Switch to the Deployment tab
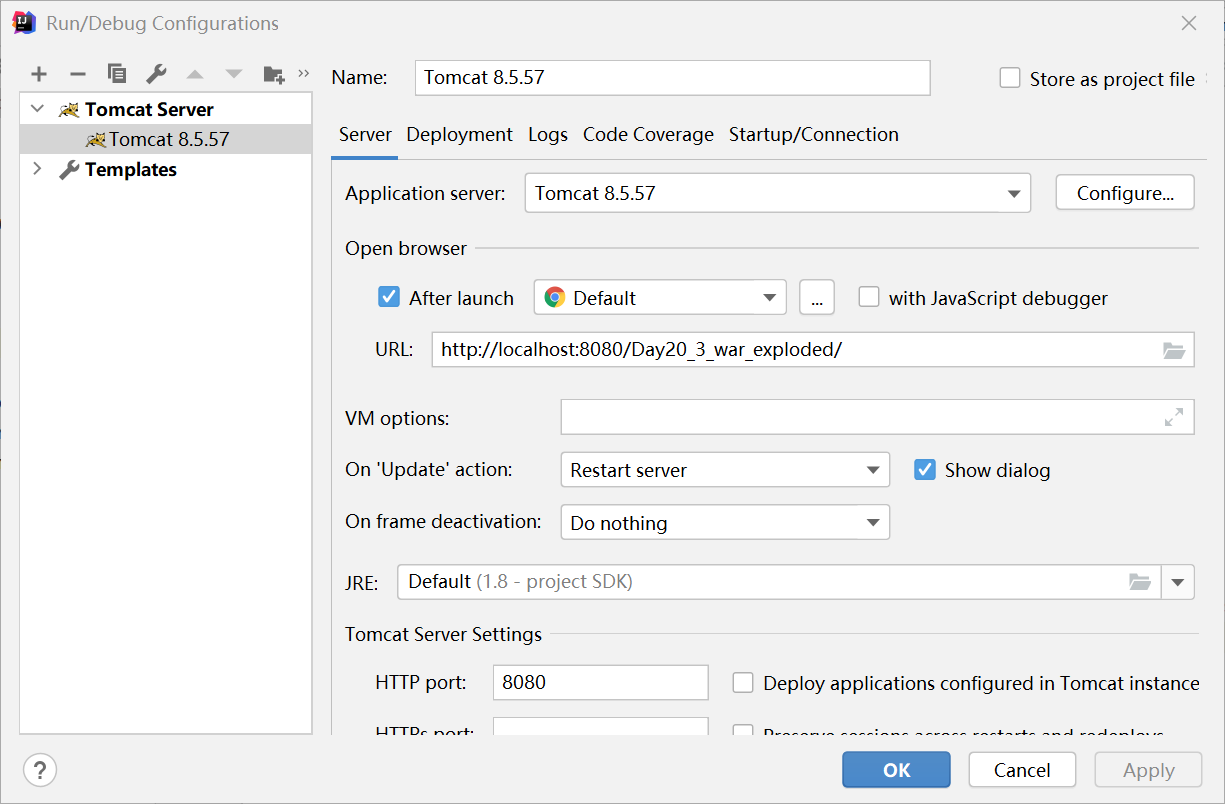 [x=459, y=135]
